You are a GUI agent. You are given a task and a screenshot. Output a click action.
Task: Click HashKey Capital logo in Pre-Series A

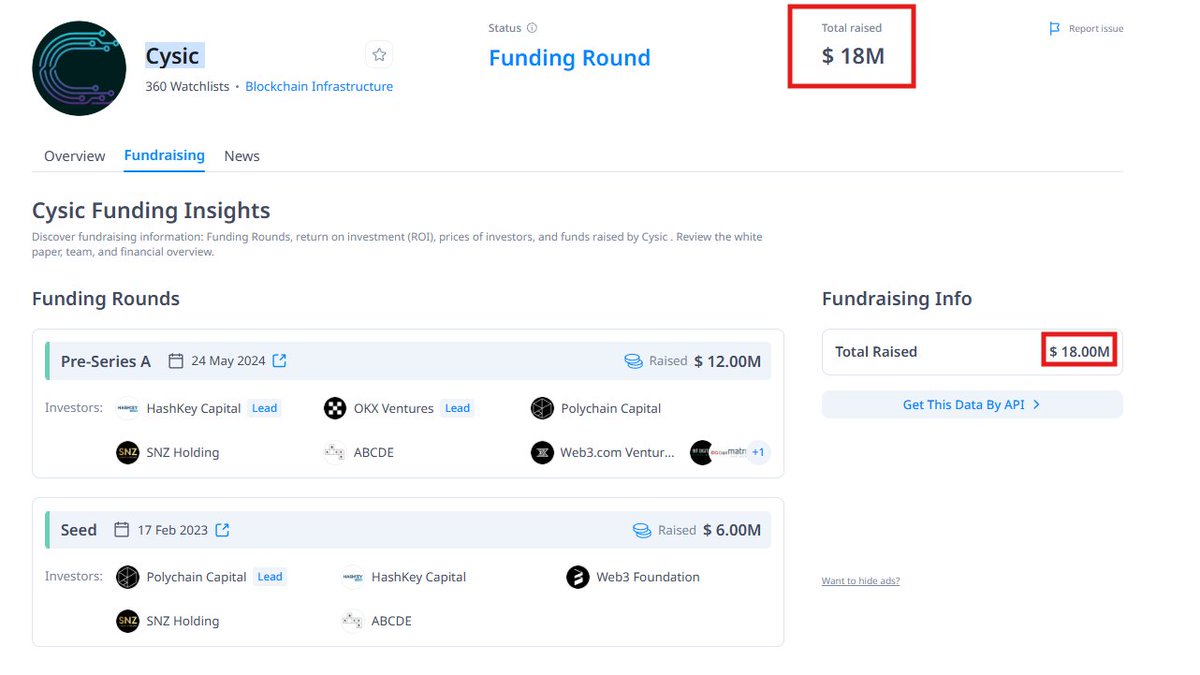click(x=127, y=408)
